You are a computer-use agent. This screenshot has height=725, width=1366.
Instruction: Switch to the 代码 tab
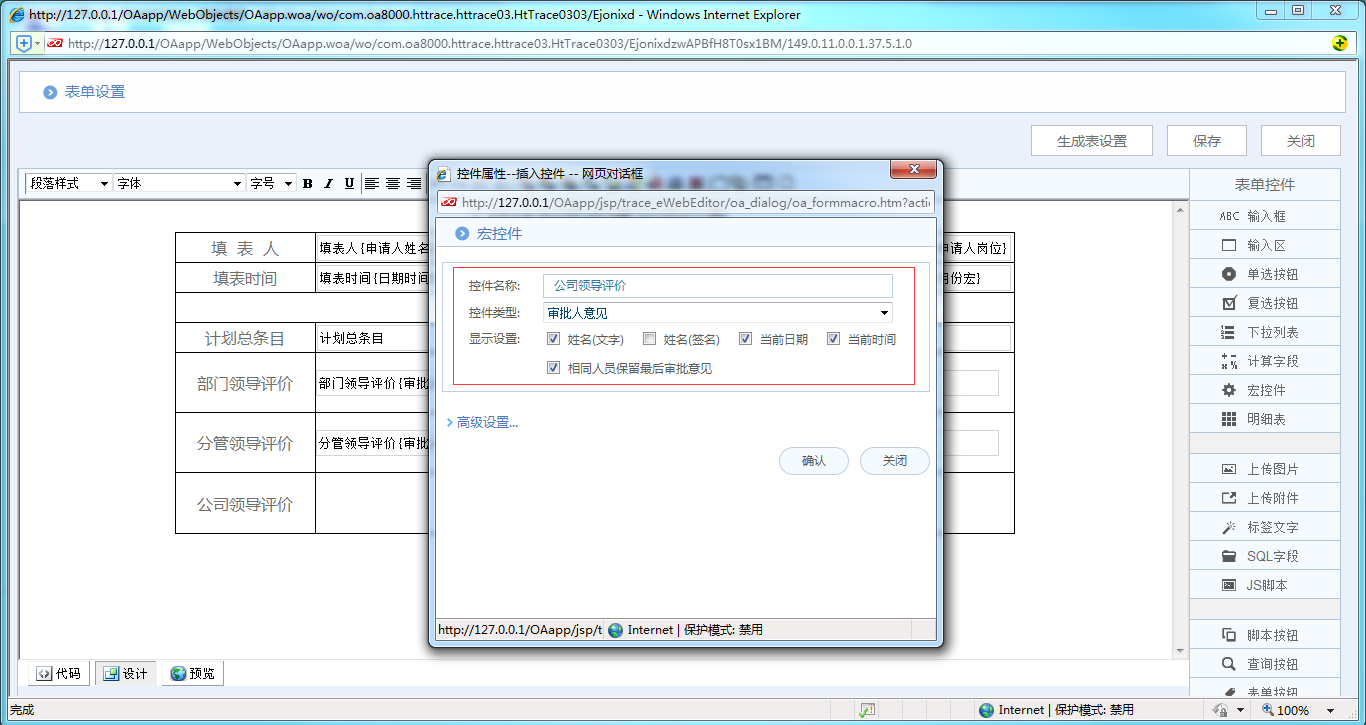(57, 673)
